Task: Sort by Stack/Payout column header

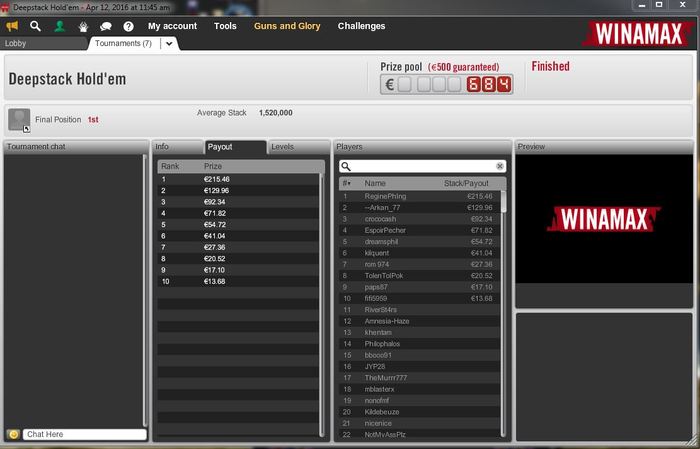Action: point(466,183)
